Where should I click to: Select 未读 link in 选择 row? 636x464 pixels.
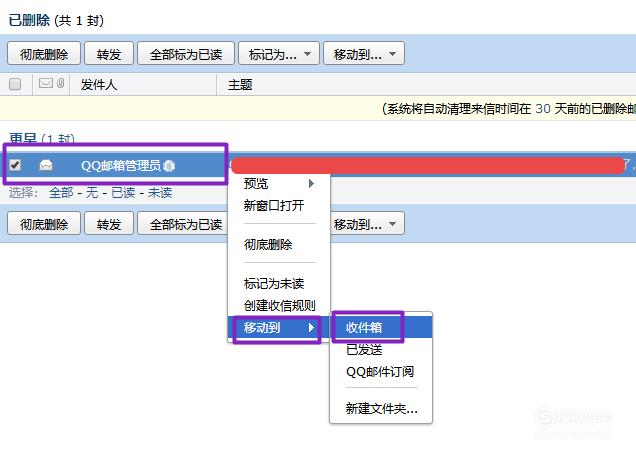160,192
